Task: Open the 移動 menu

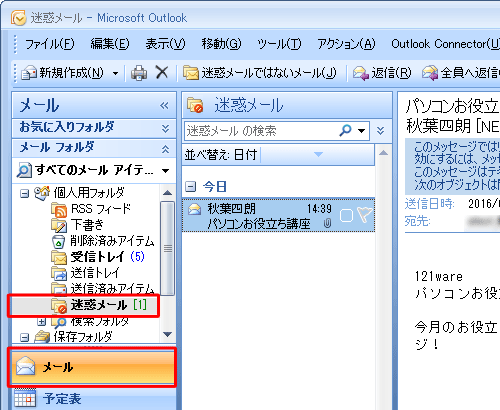Action: (x=221, y=44)
